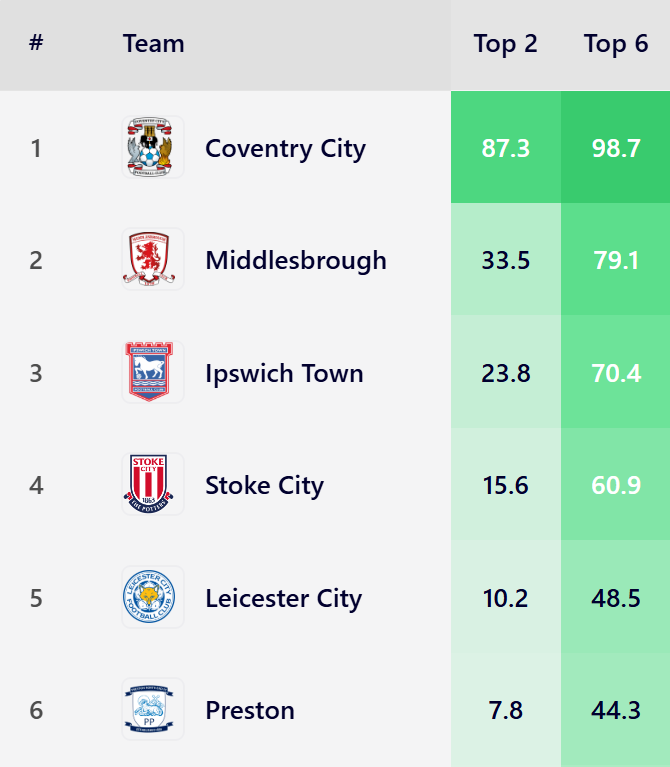Click the # rank column header
Viewport: 670px width, 767px height.
click(36, 44)
